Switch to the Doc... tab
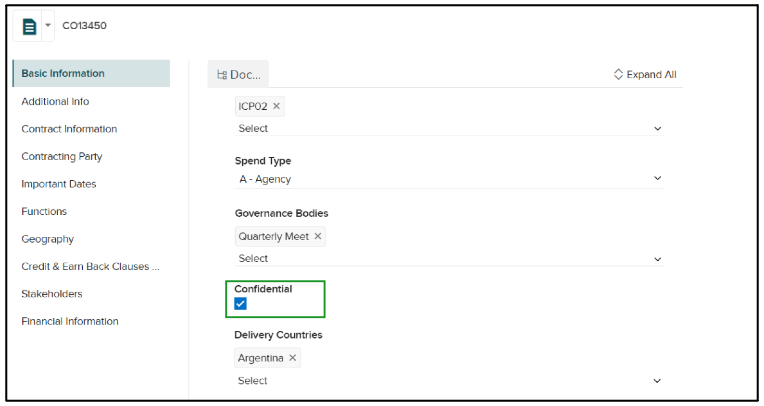Screen dimensions: 764x406 [238, 75]
